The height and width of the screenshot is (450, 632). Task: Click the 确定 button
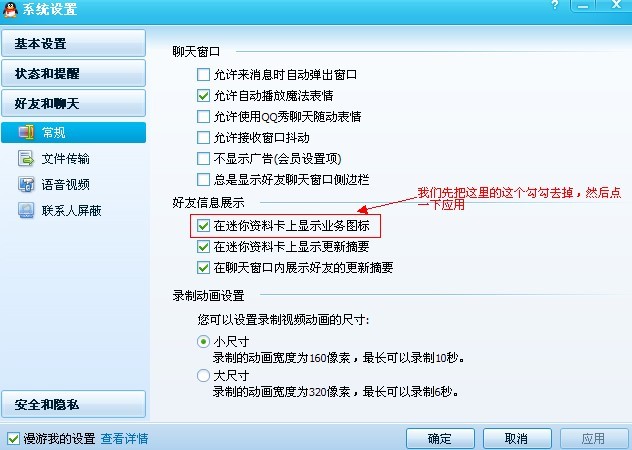[440, 438]
